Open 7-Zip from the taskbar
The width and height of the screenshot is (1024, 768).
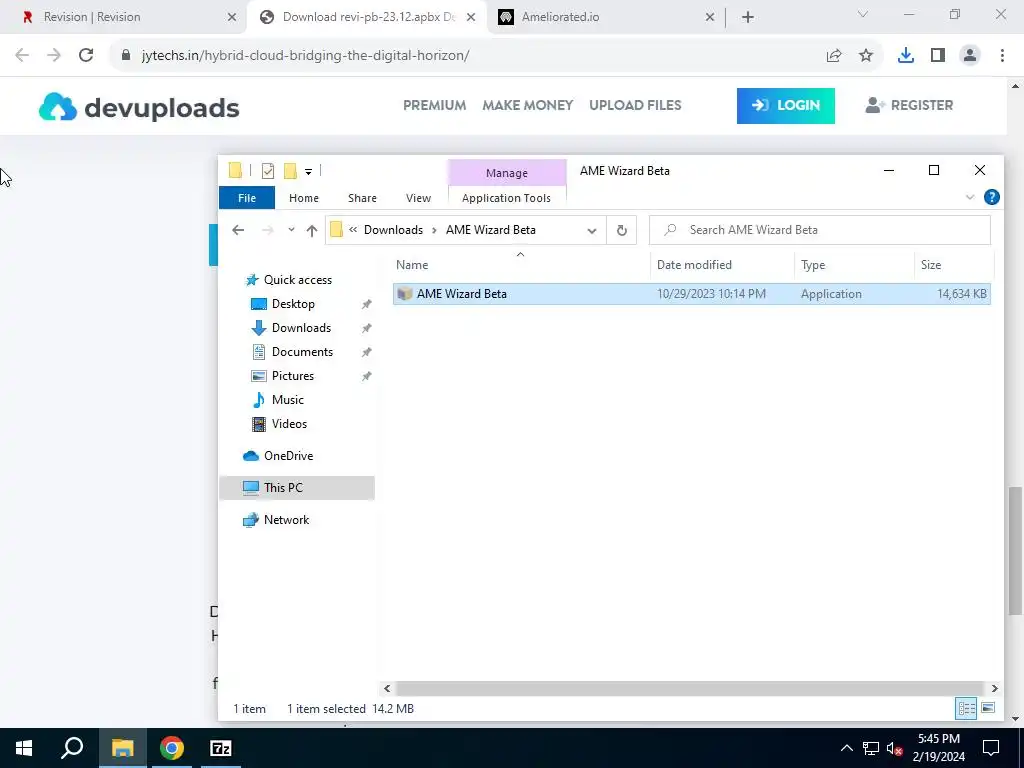coord(221,748)
